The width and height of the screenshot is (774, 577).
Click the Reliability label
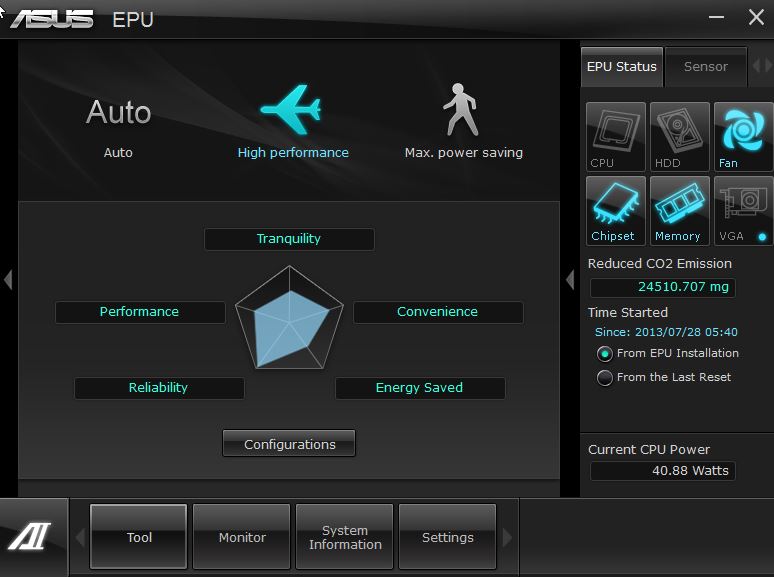point(159,388)
